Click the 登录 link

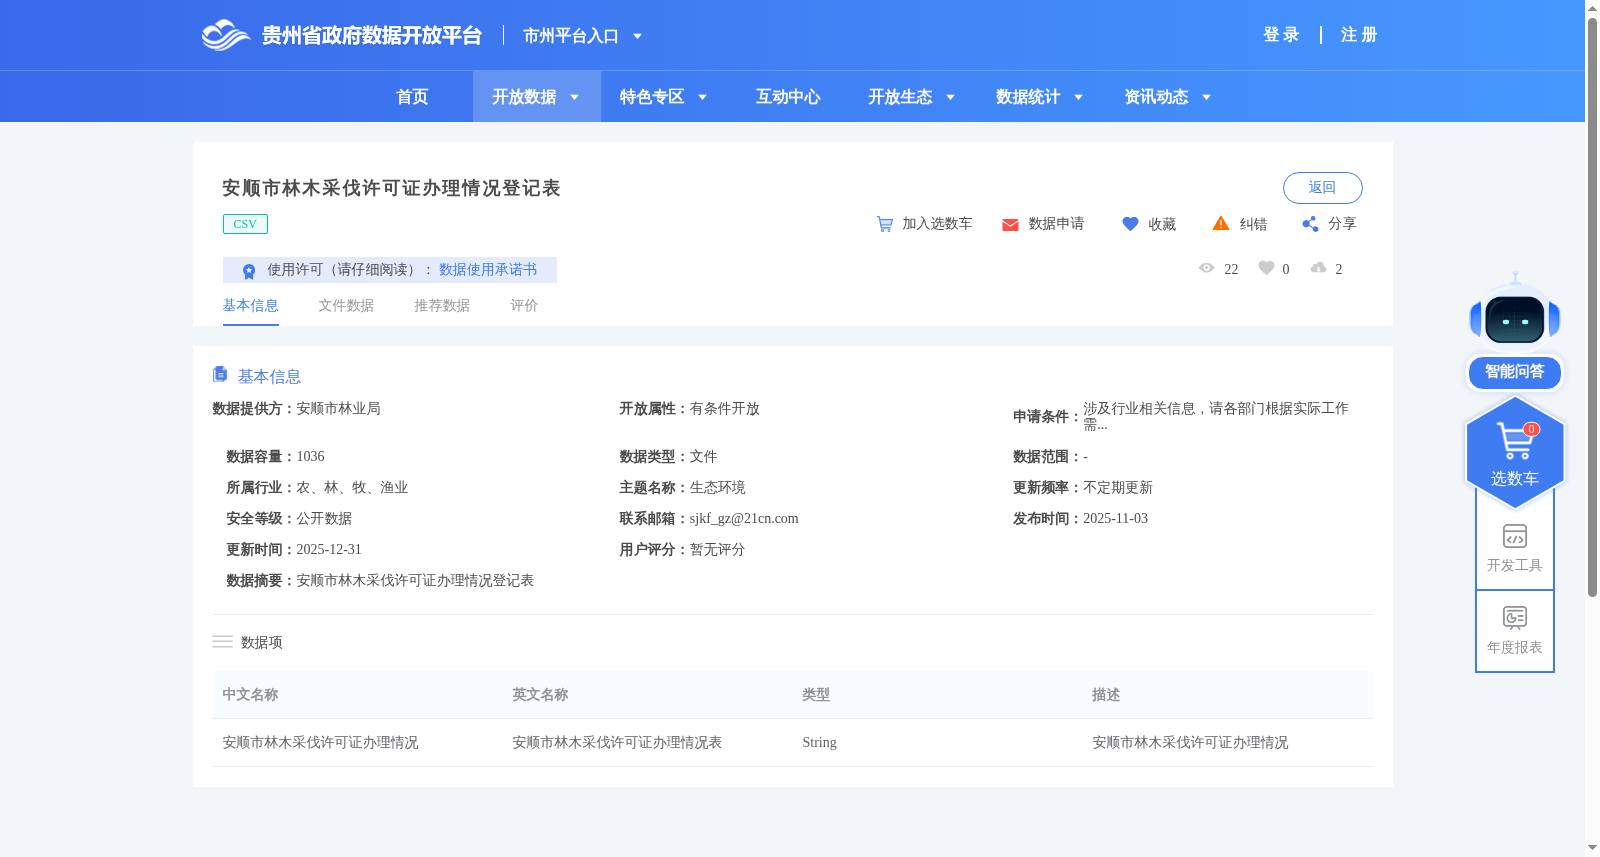pos(1281,35)
